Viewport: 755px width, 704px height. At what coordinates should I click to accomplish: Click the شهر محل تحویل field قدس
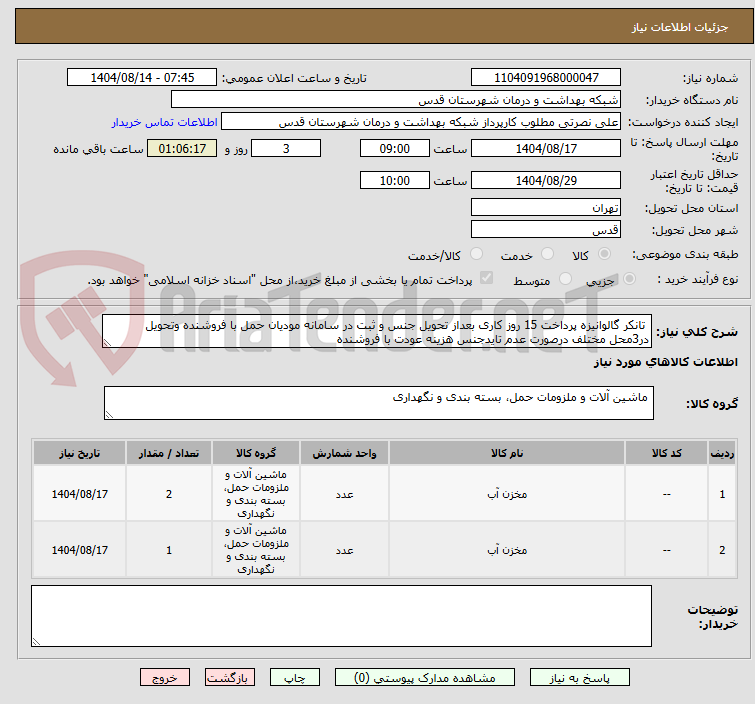[x=546, y=229]
